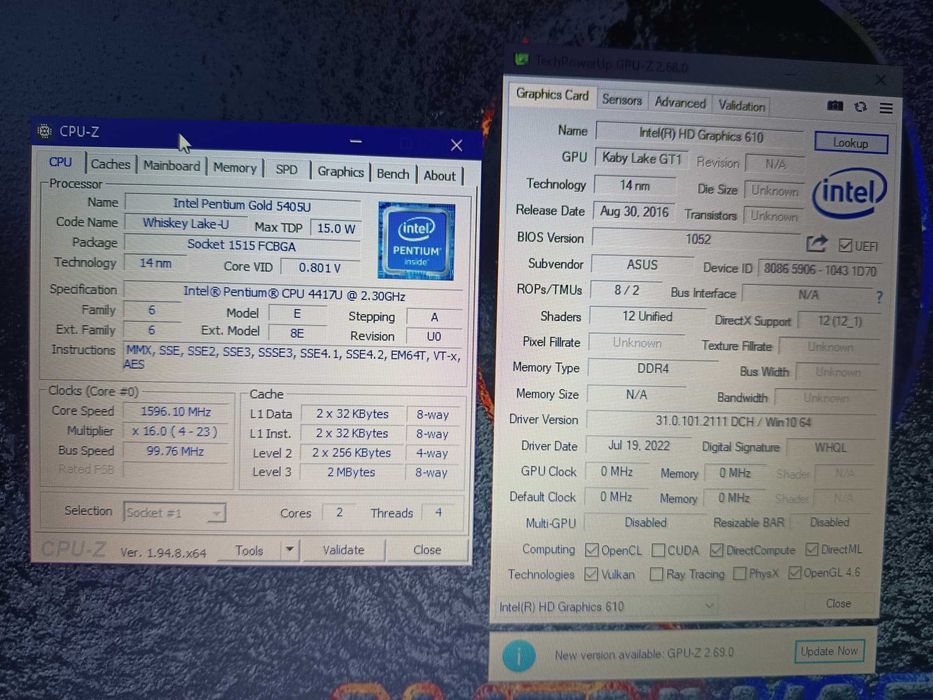Click the Socket 1515 FCBGA package value
933x700 pixels.
tap(242, 245)
